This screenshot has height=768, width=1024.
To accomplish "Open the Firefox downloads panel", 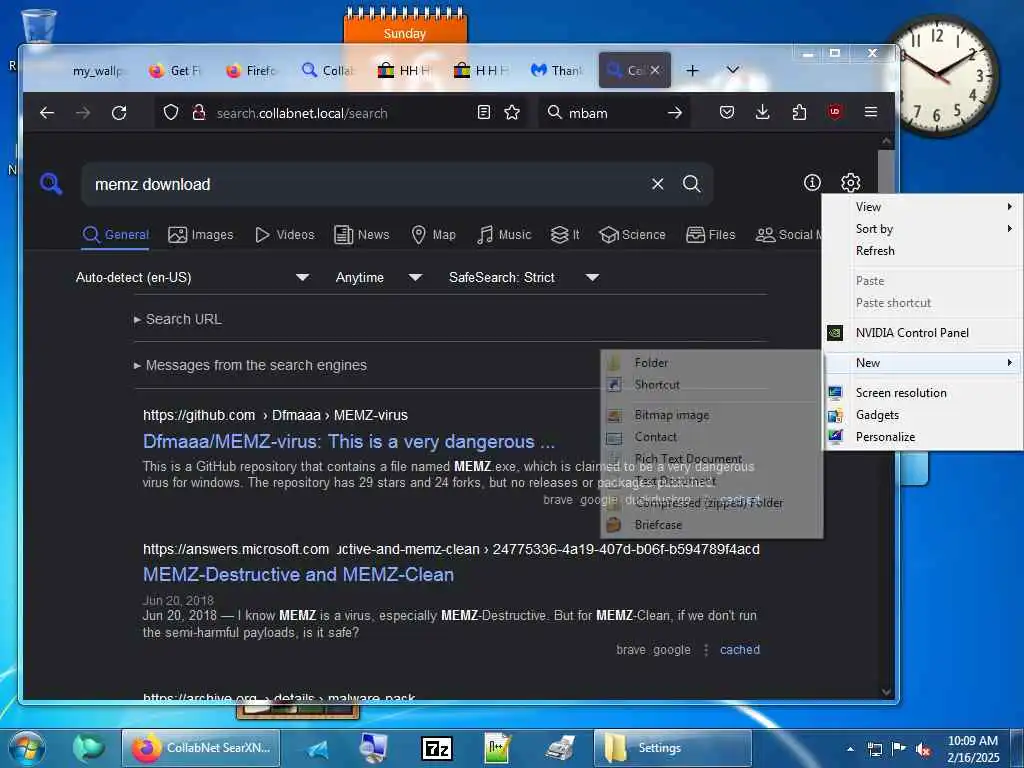I will click(x=762, y=112).
